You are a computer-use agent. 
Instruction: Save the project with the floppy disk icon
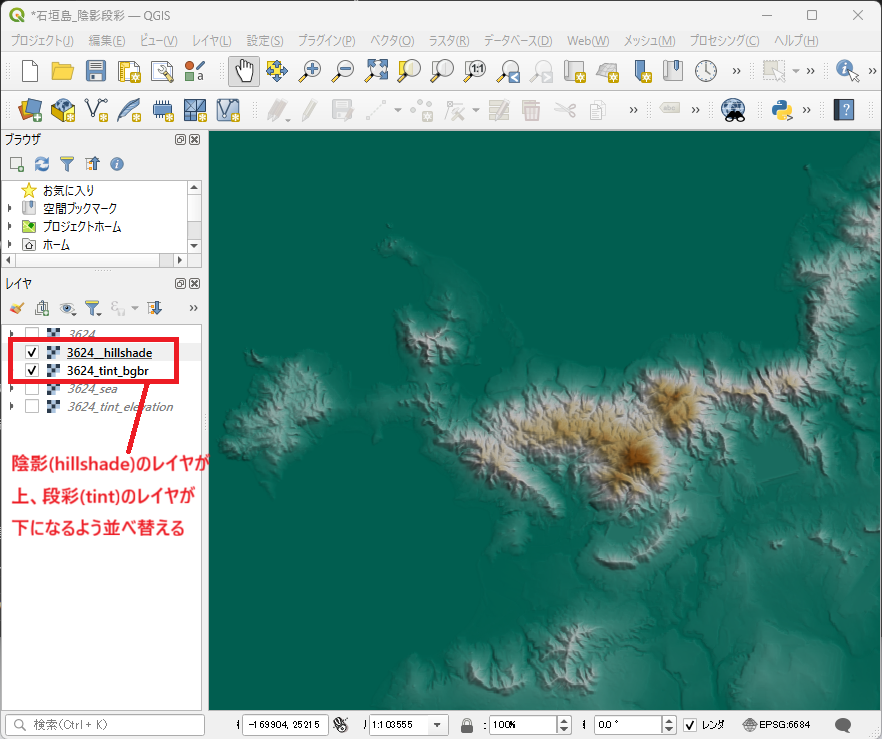click(96, 71)
